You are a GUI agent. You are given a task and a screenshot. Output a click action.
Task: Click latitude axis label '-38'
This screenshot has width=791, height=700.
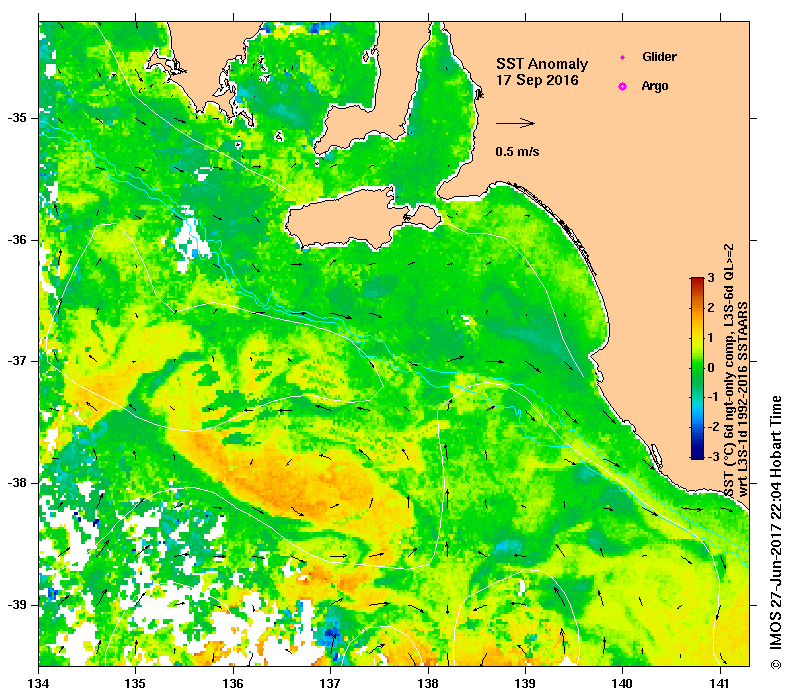coord(17,483)
